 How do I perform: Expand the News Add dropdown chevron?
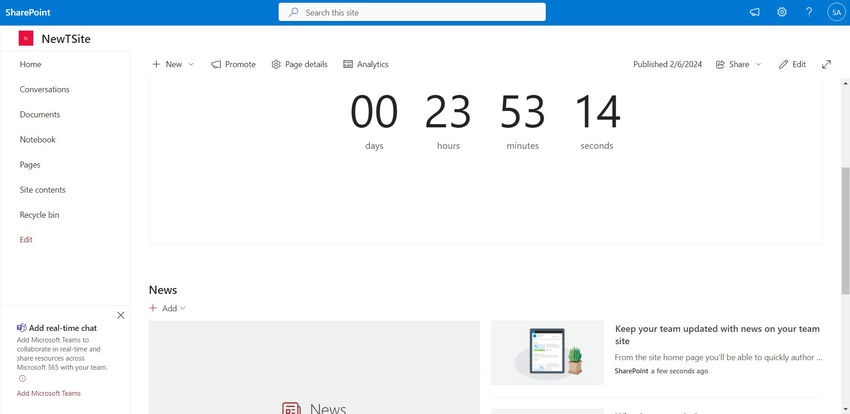[x=183, y=308]
